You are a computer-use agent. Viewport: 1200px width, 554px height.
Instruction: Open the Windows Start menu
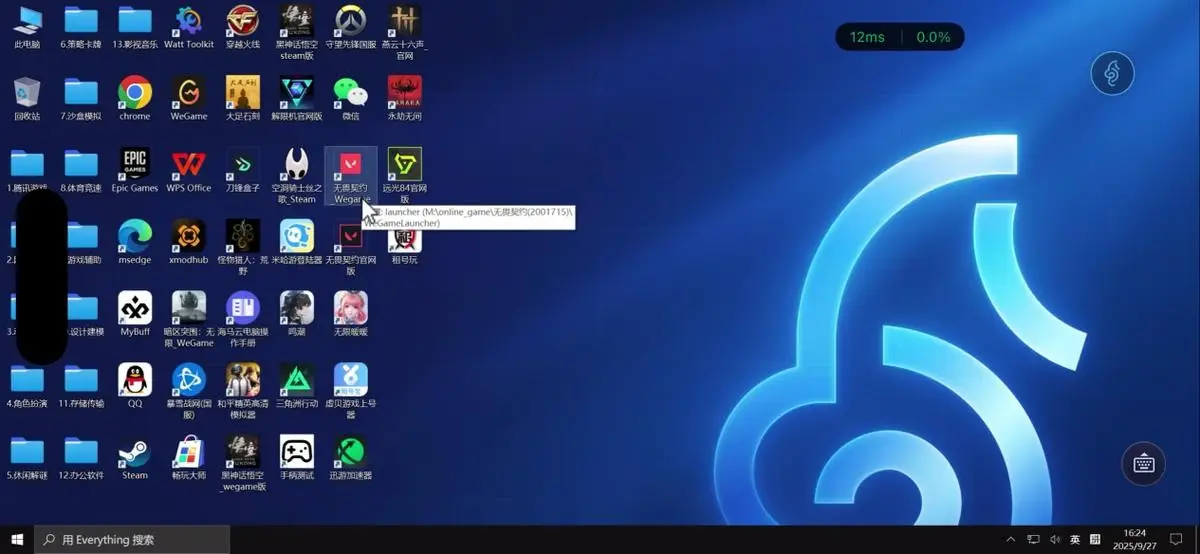[17, 540]
